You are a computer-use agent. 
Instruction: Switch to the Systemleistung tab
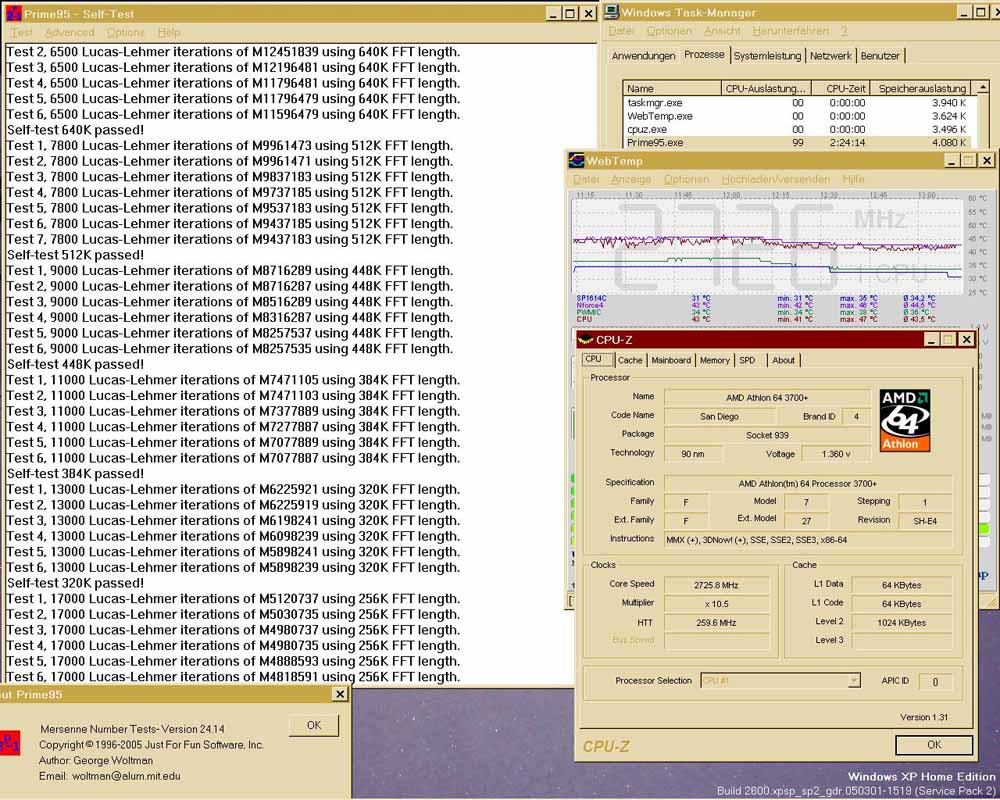point(767,56)
